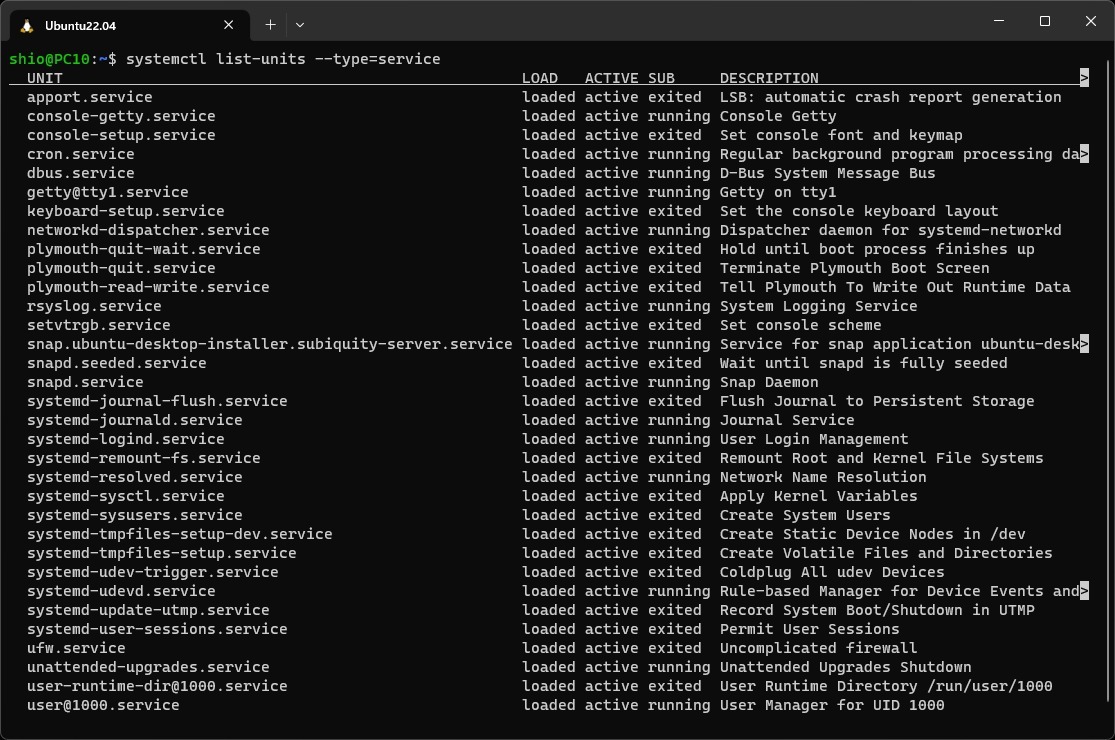Open the new tab profile dropdown
Image resolution: width=1115 pixels, height=740 pixels.
(300, 25)
